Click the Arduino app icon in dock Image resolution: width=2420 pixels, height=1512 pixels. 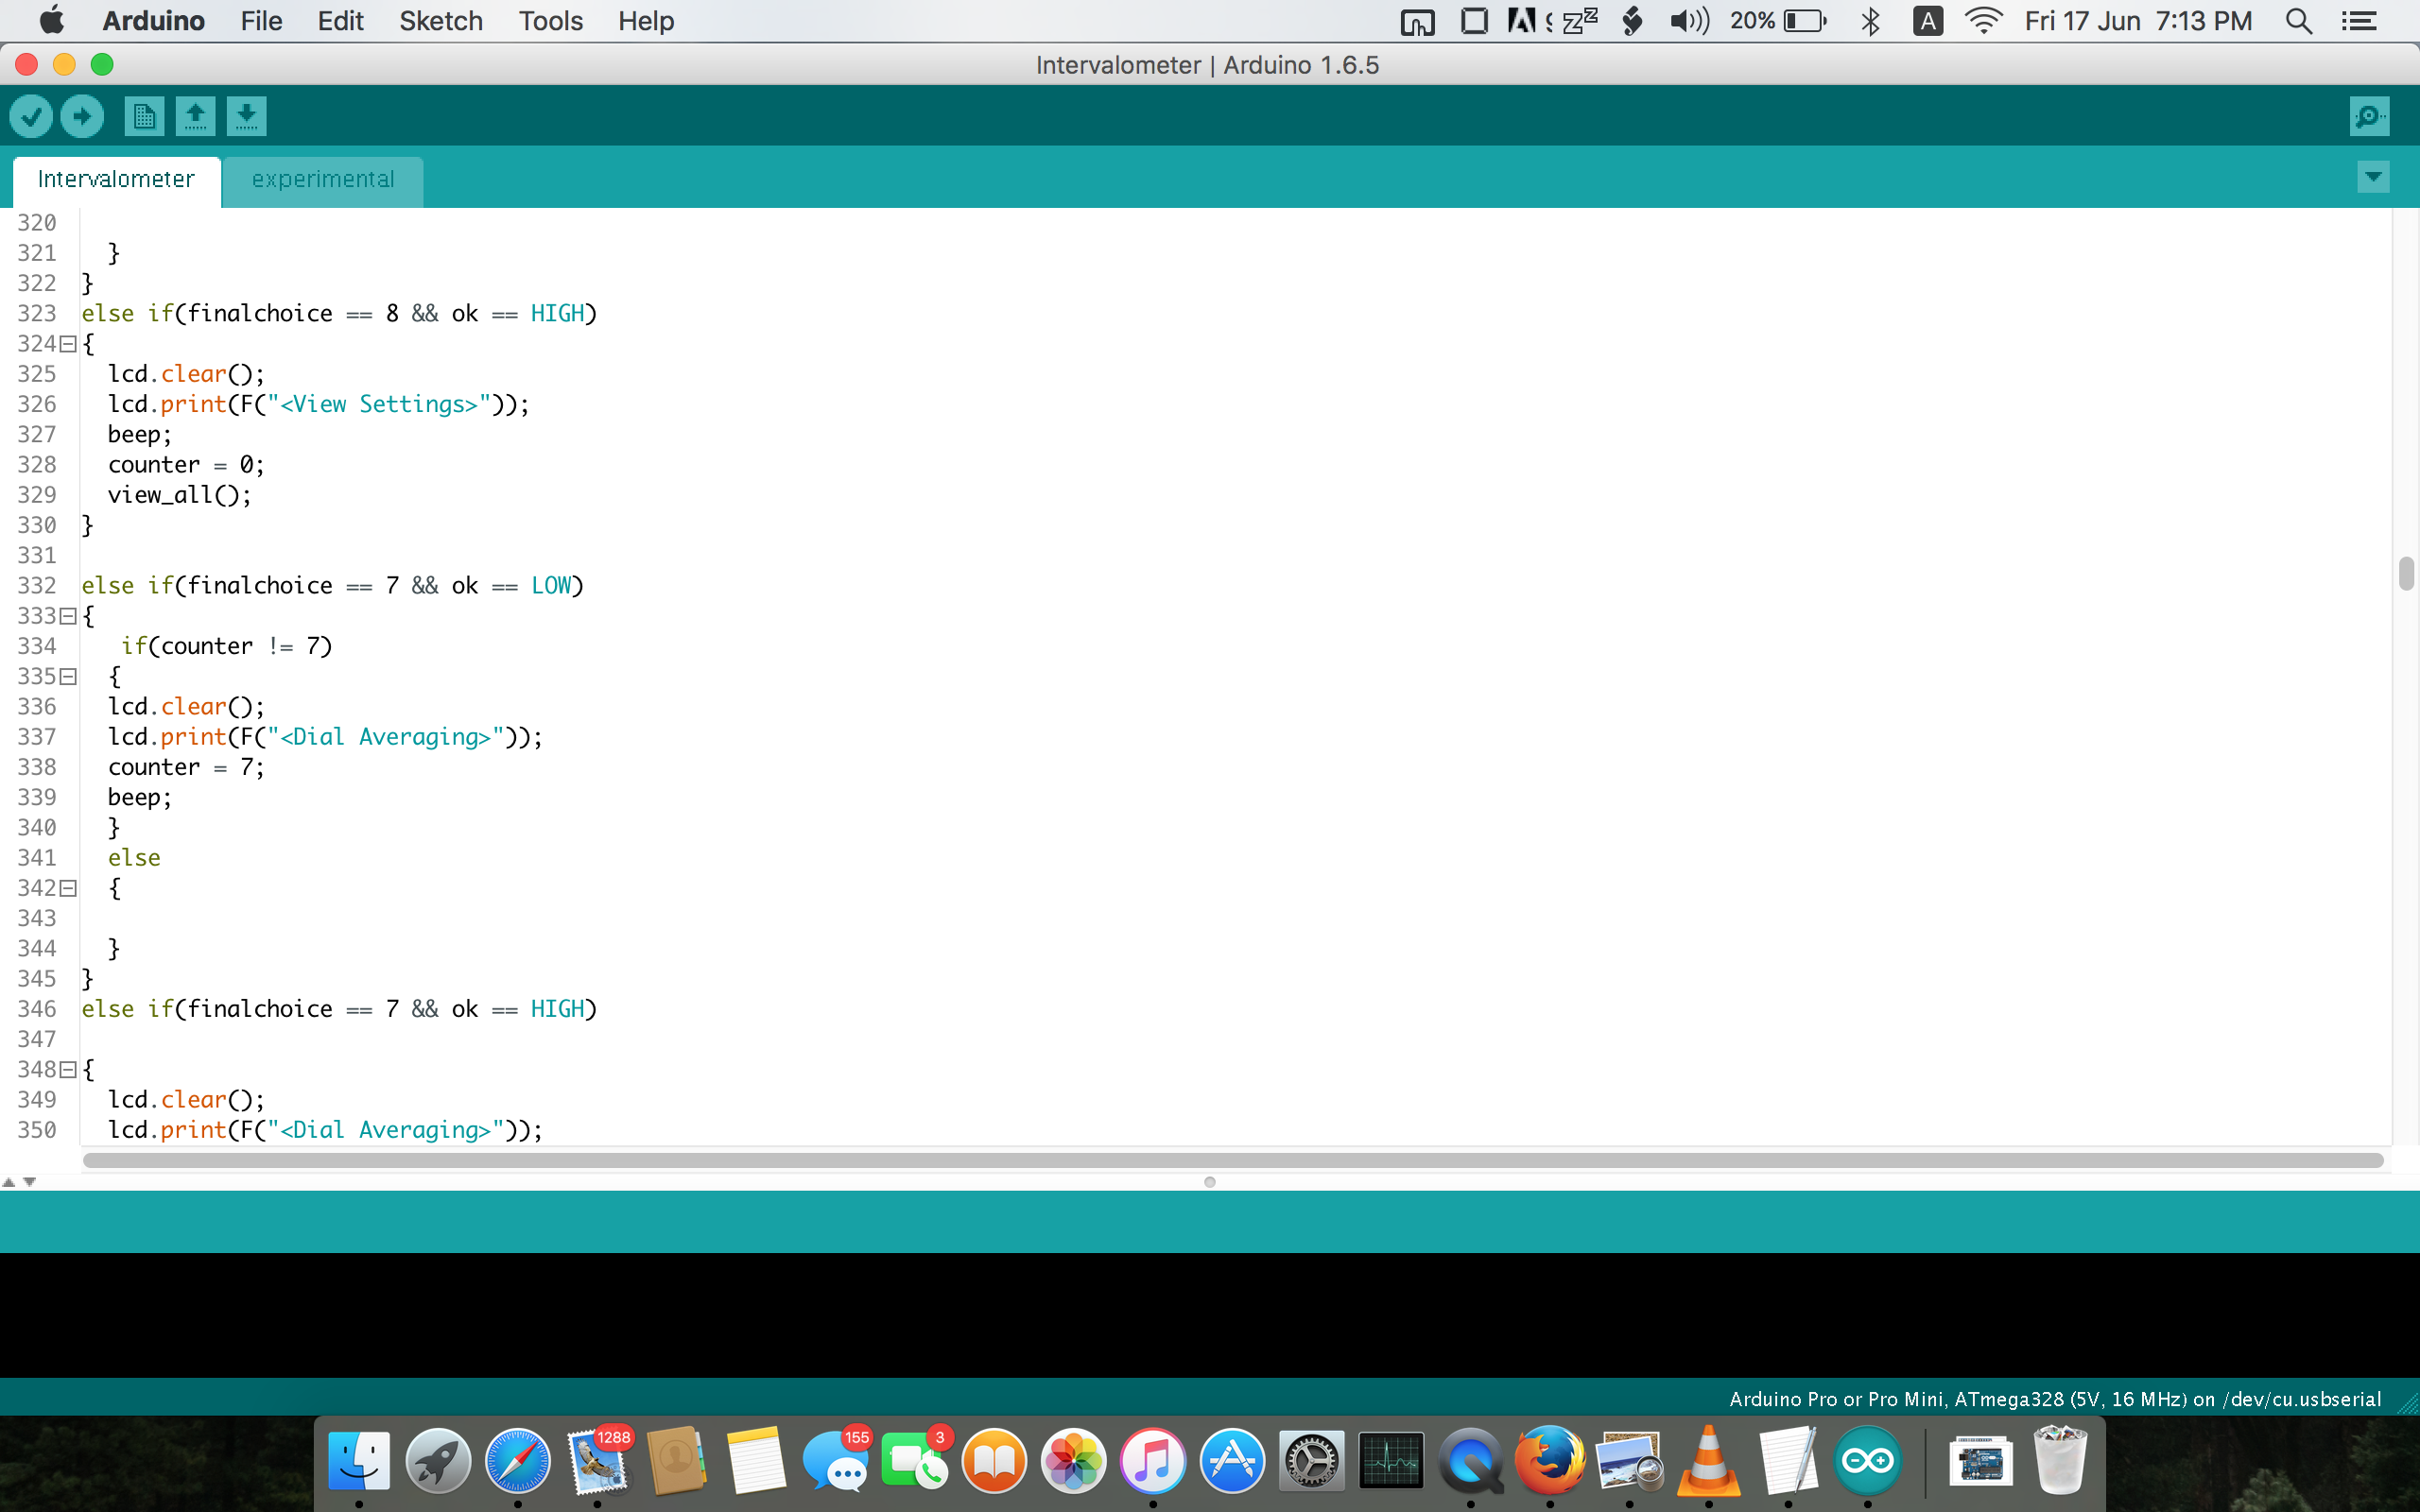point(1867,1461)
